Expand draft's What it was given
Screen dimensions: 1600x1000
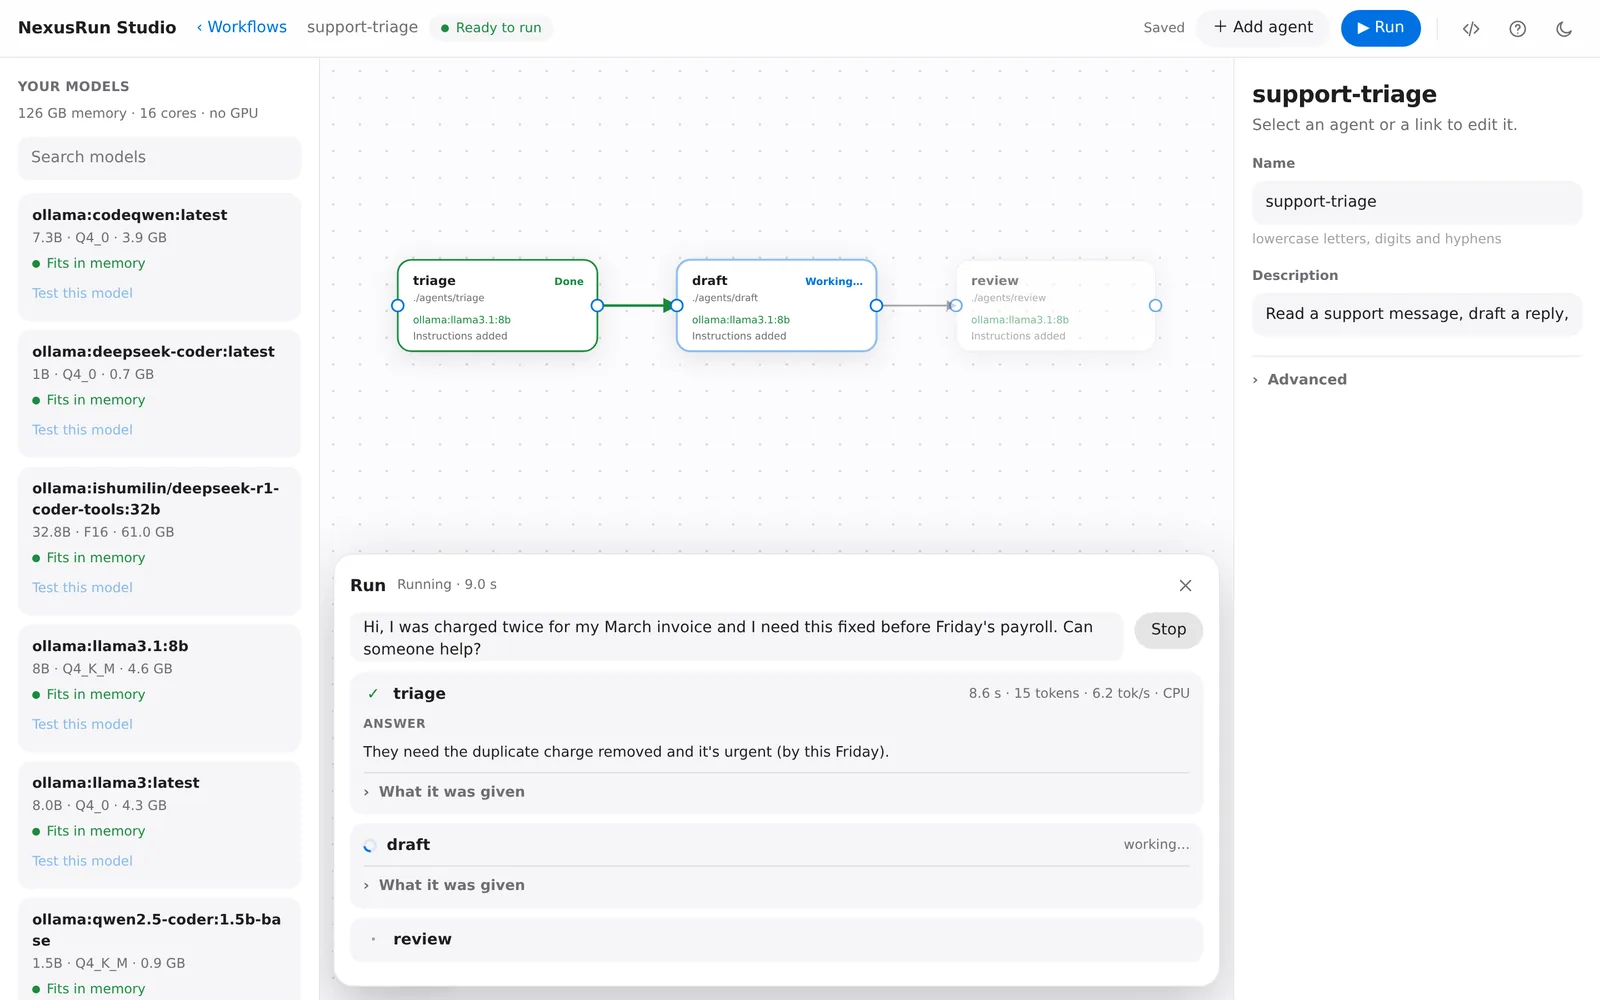coord(444,885)
